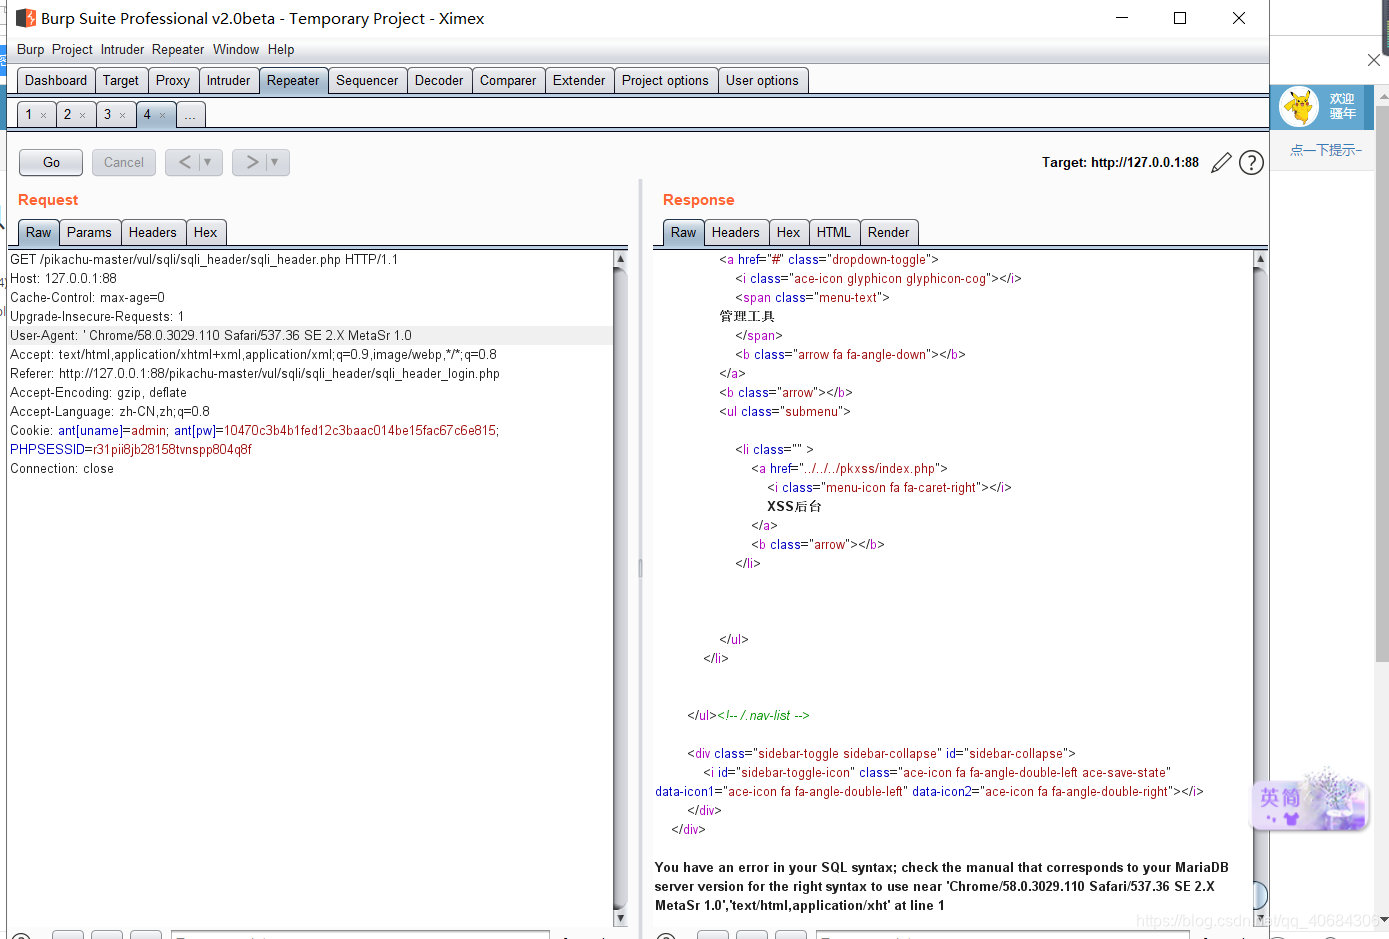Expand the forward history dropdown arrow
This screenshot has height=939, width=1389.
point(276,162)
